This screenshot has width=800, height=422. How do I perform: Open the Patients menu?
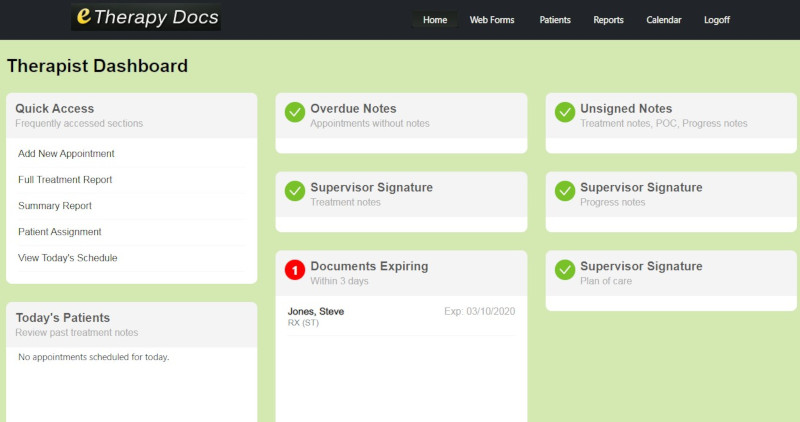point(555,20)
